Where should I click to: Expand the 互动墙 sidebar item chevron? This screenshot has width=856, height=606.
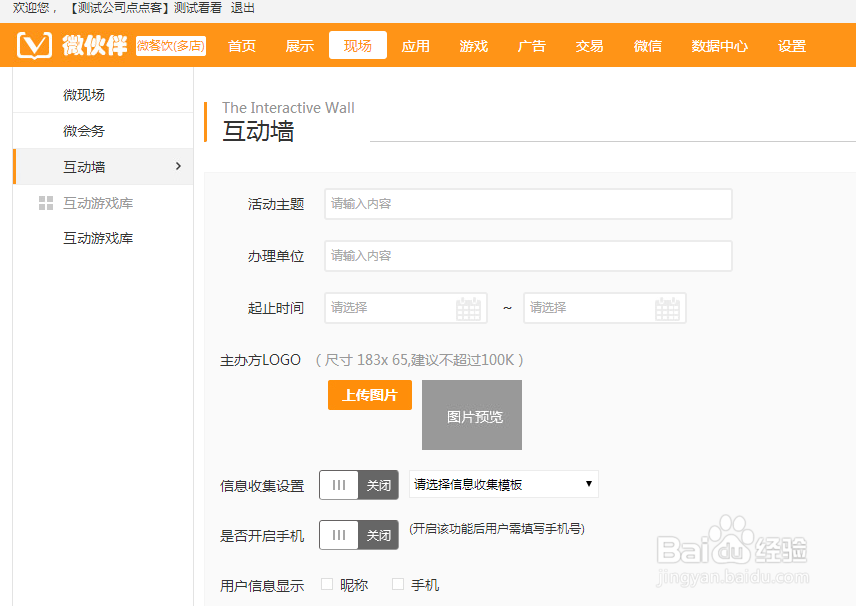pos(178,166)
